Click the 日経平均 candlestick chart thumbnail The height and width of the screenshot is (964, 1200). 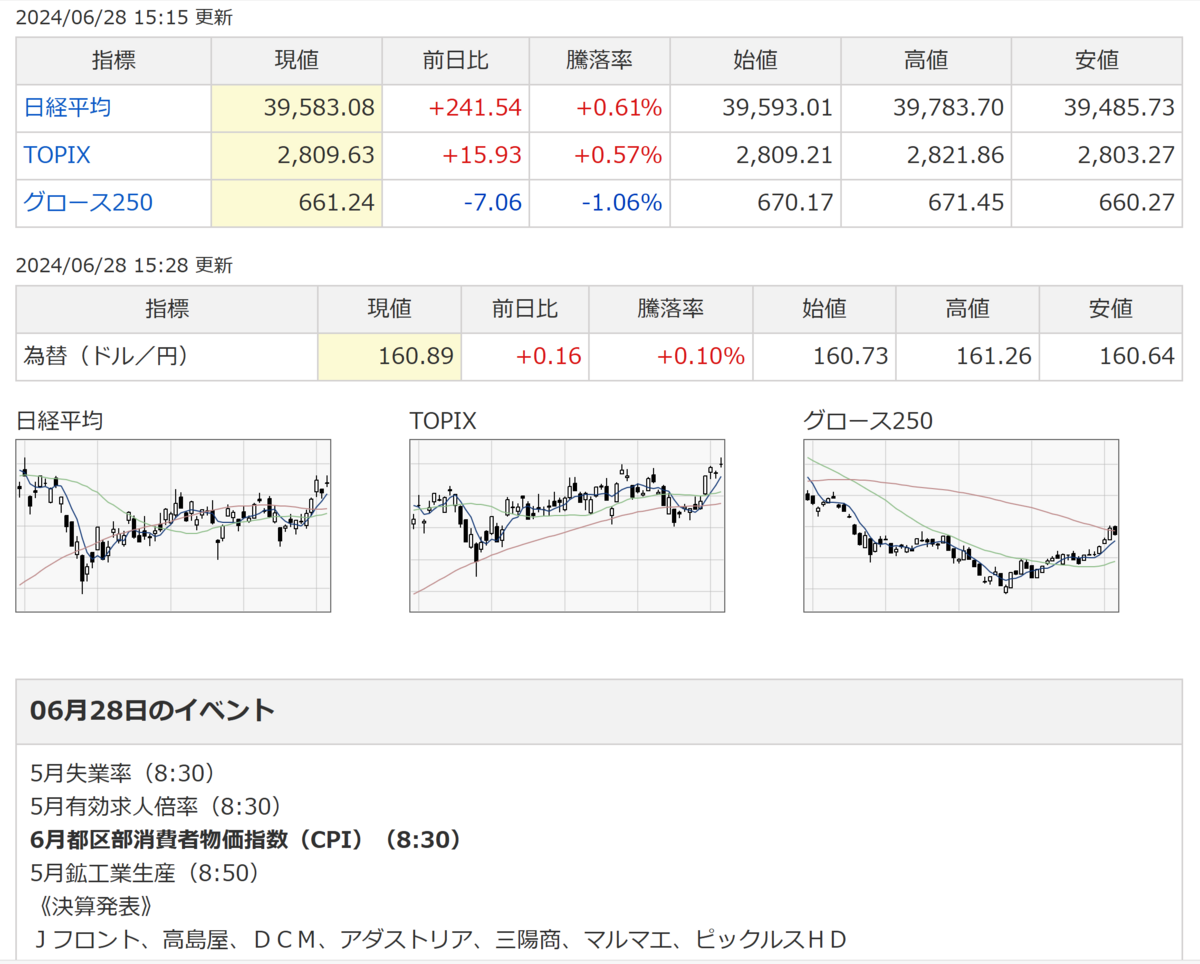tap(173, 525)
